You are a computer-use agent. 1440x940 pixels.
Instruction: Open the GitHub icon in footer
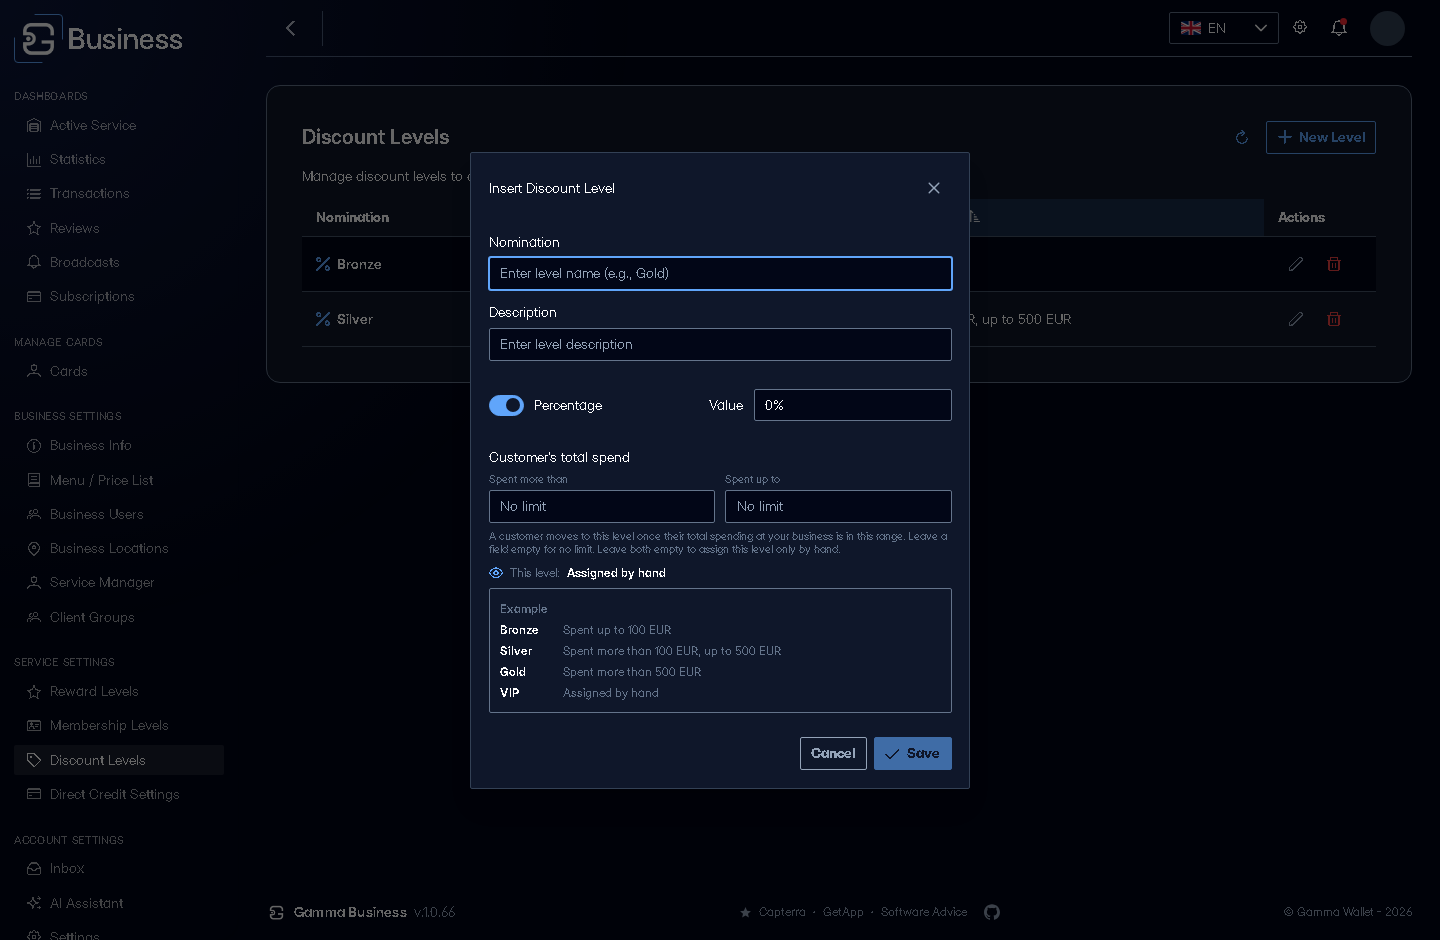pyautogui.click(x=992, y=912)
